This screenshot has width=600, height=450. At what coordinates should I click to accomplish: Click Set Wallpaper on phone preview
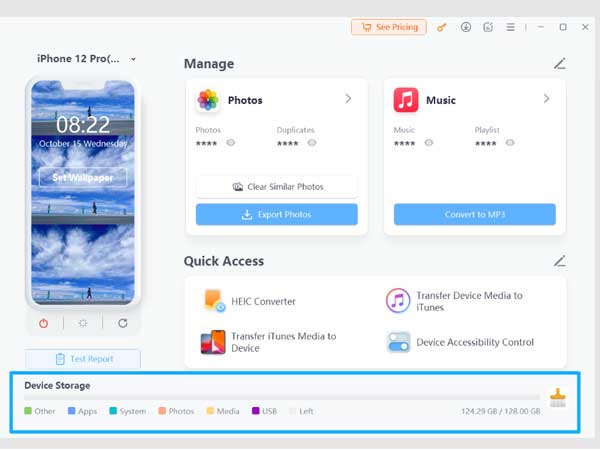[83, 178]
